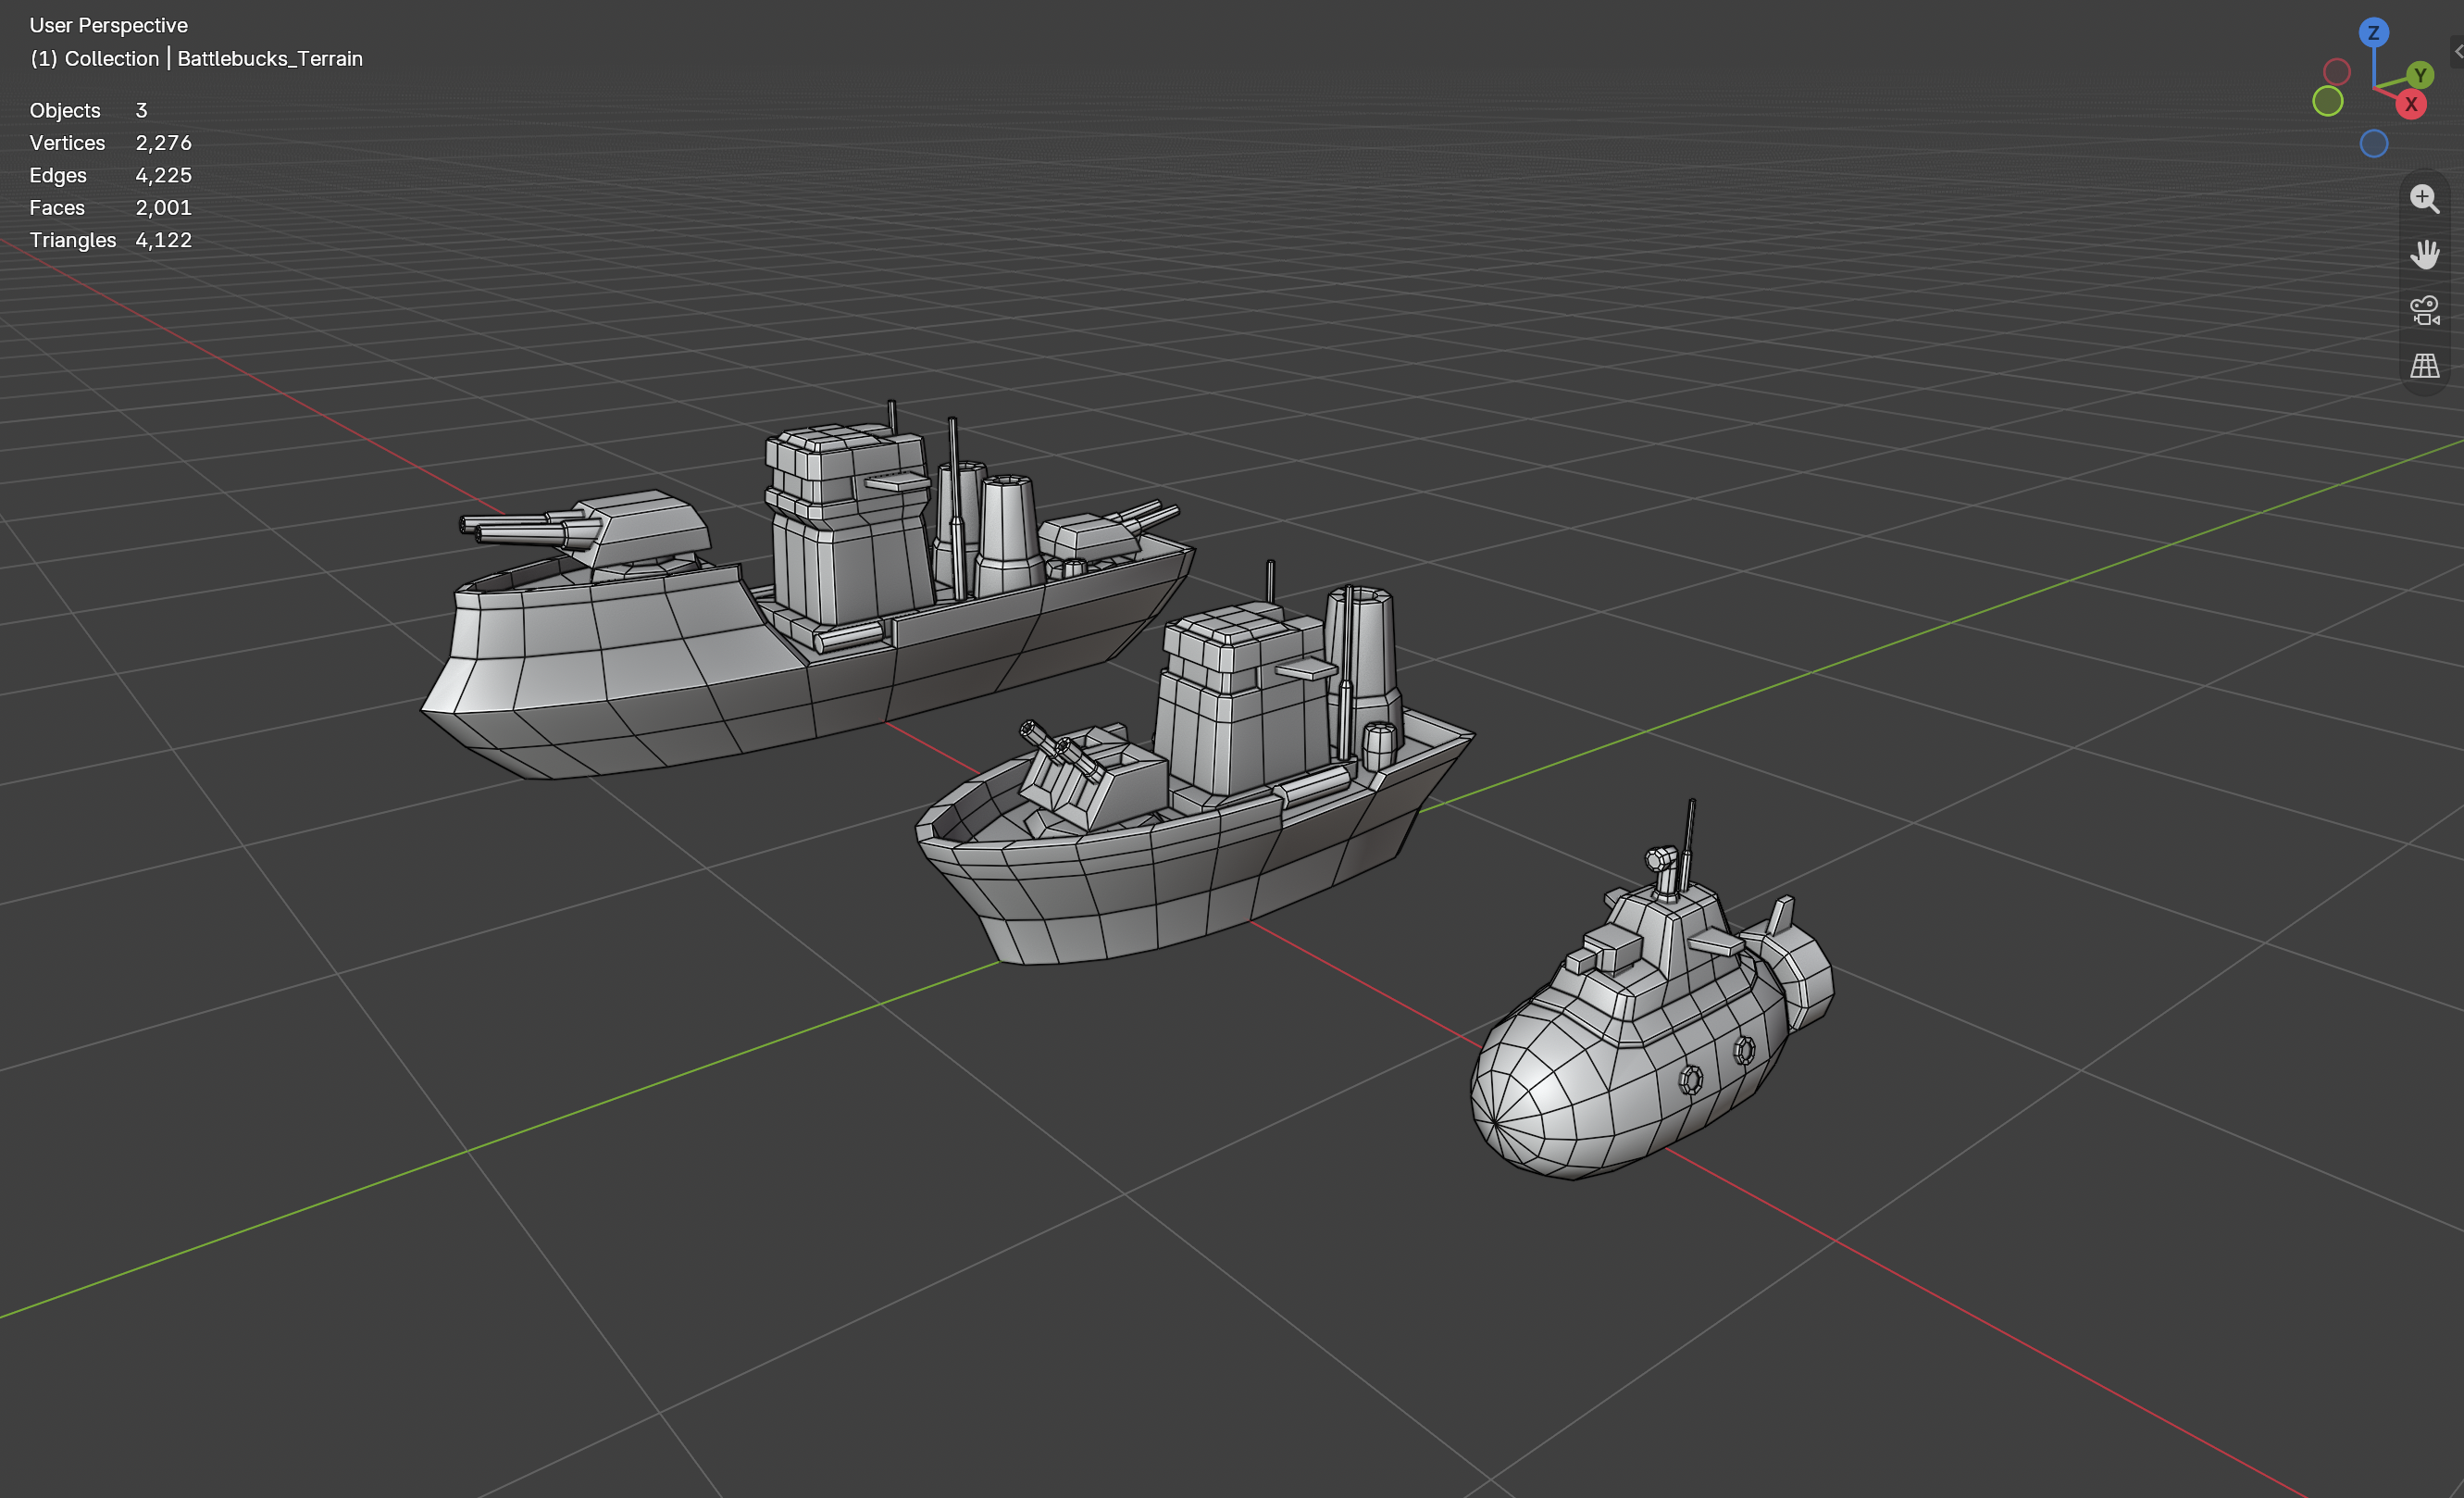Click the zoom magnifier viewport icon
Viewport: 2464px width, 1498px height.
[x=2424, y=198]
